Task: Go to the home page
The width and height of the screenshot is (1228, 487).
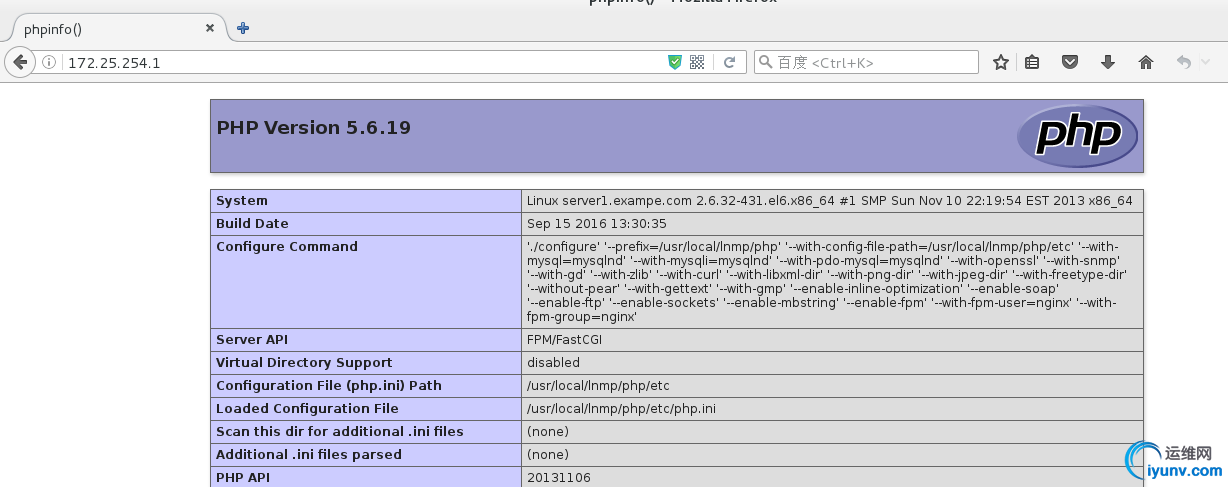Action: tap(1146, 62)
